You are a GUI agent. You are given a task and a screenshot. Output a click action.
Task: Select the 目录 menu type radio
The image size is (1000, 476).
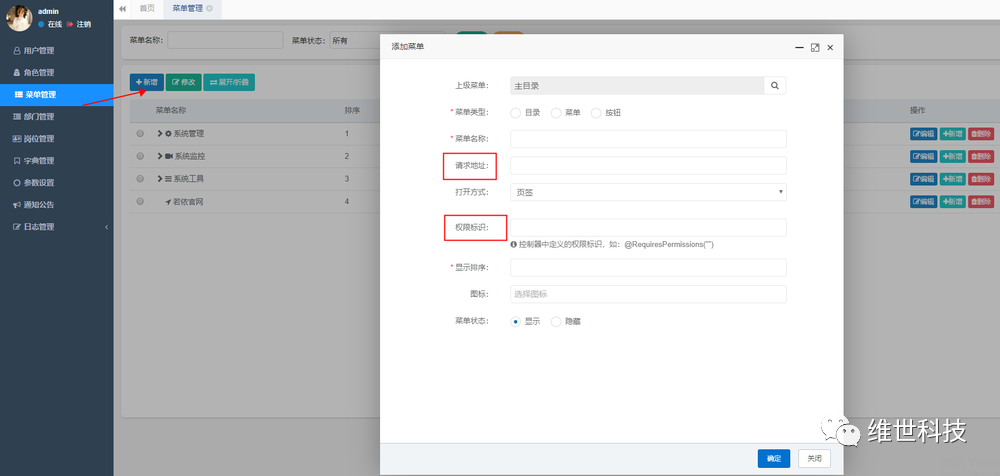[515, 113]
